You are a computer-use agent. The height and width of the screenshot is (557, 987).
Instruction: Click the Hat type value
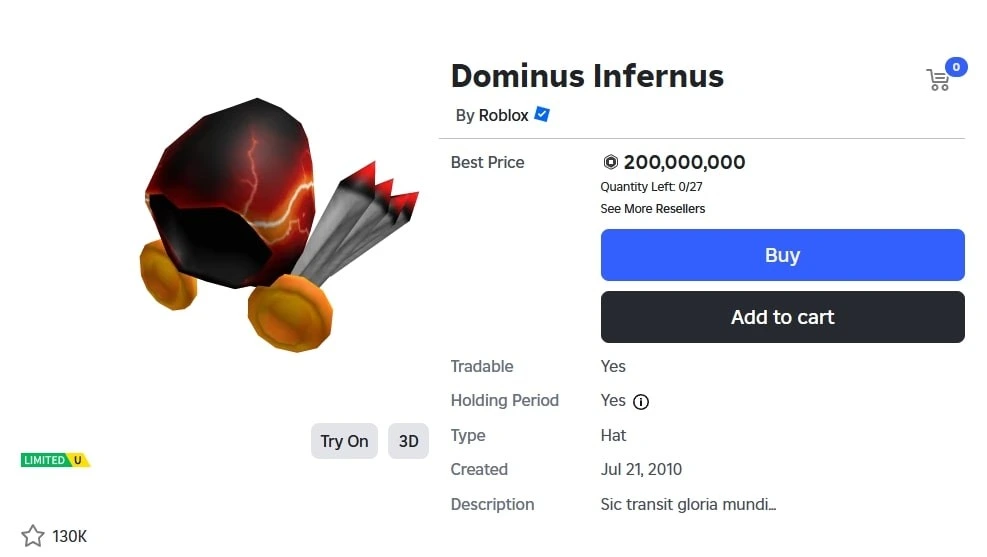click(613, 435)
